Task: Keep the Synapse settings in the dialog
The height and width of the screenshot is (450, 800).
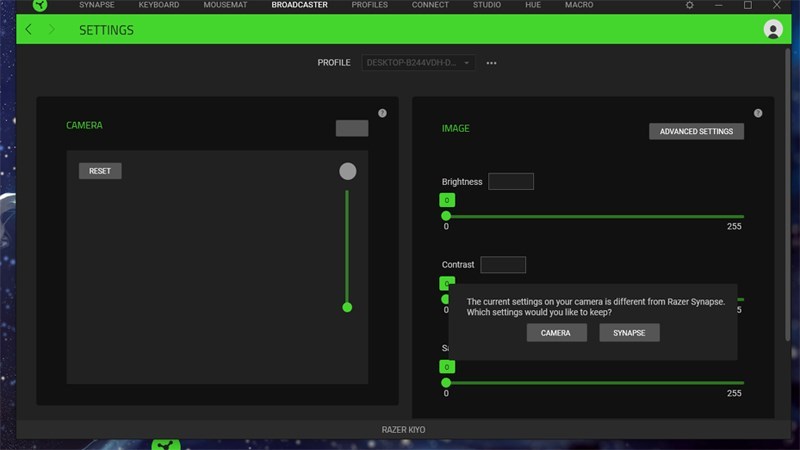Action: coord(629,333)
